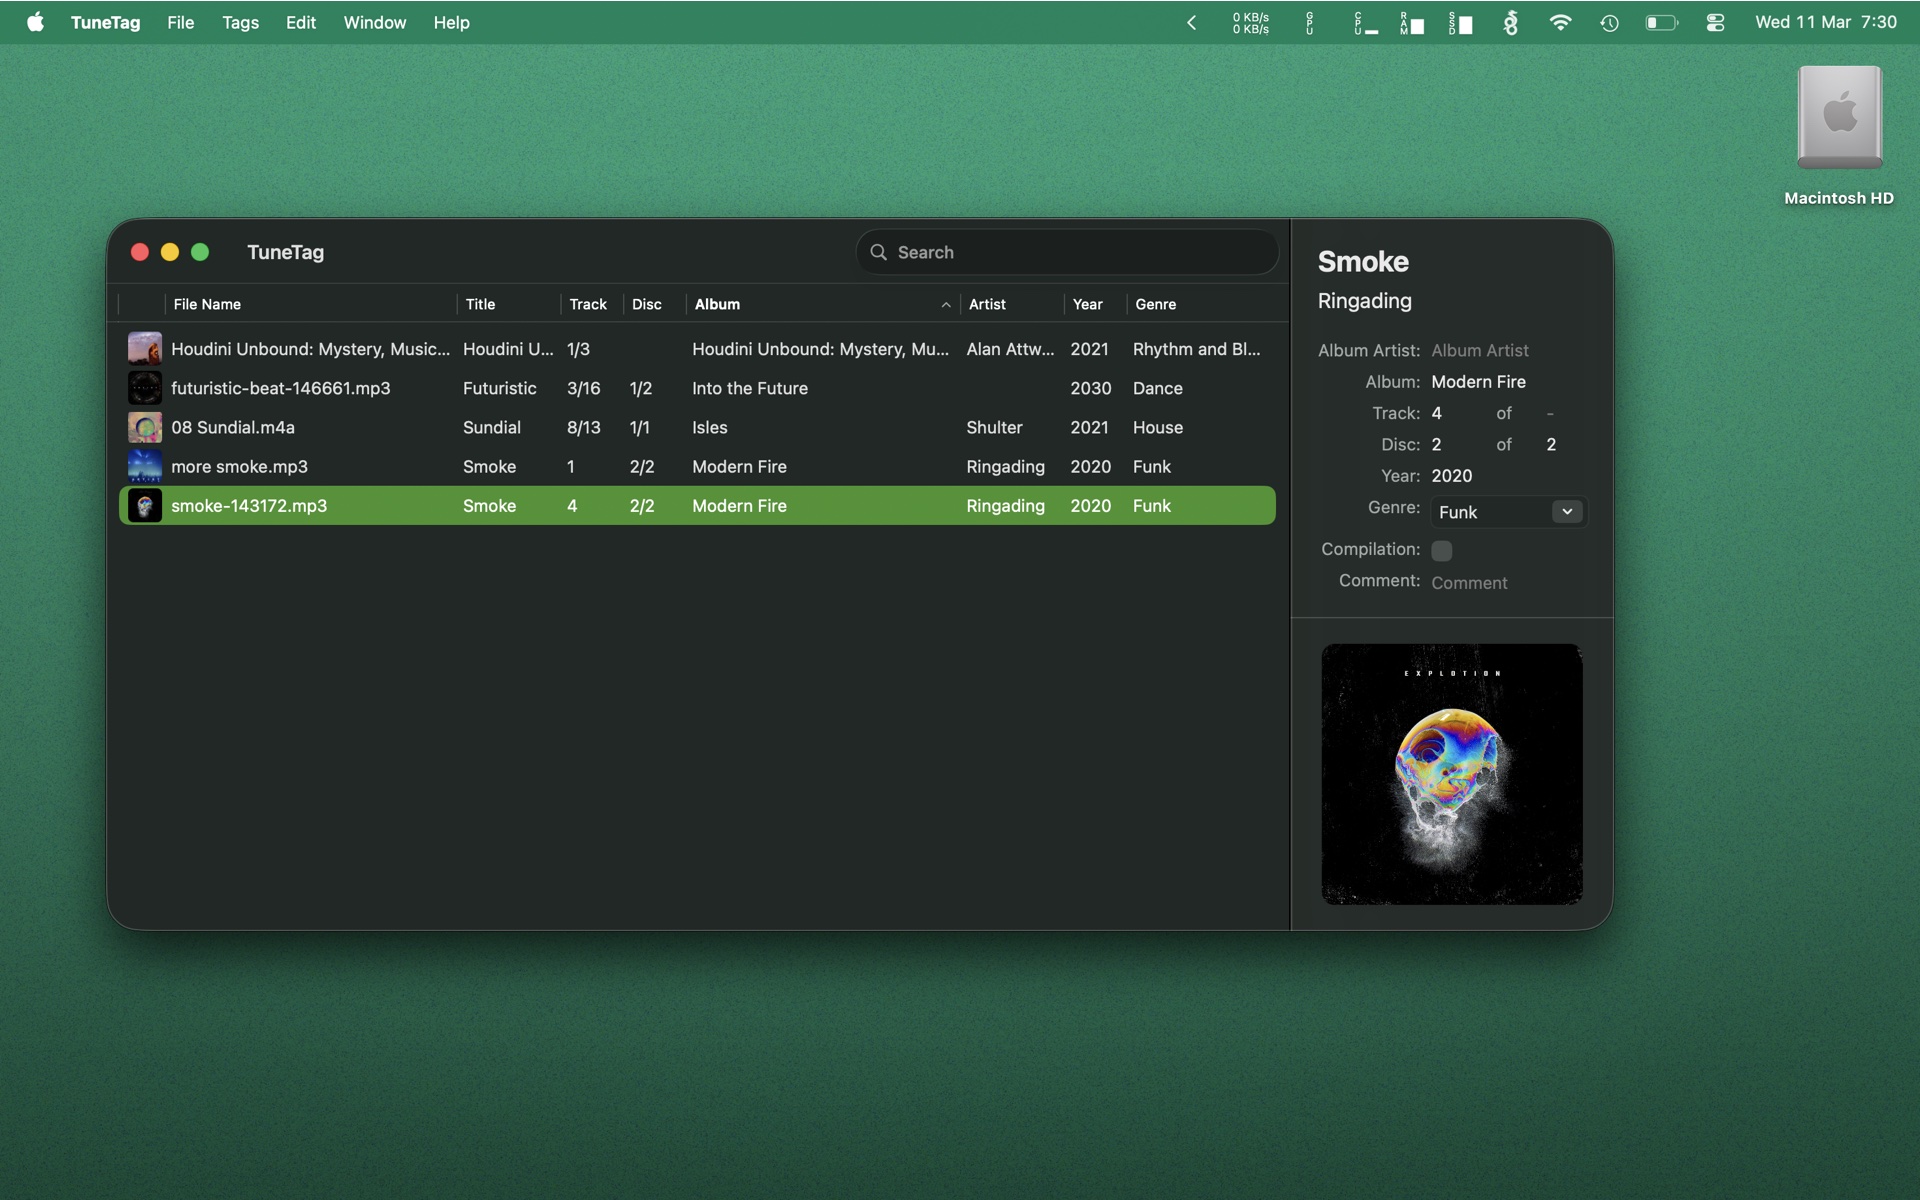Viewport: 1920px width, 1200px height.
Task: Edit the Smoke title in inspector
Action: (1363, 261)
